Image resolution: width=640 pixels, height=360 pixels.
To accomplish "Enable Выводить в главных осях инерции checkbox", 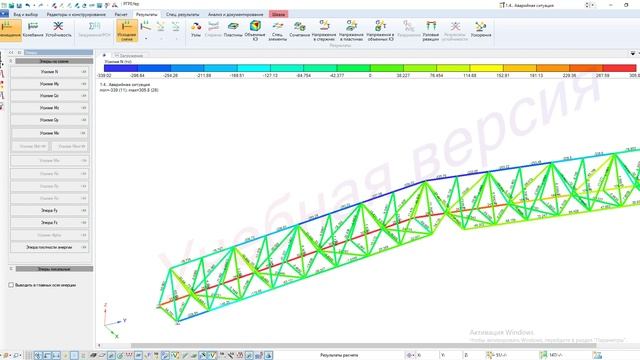I will [x=11, y=285].
